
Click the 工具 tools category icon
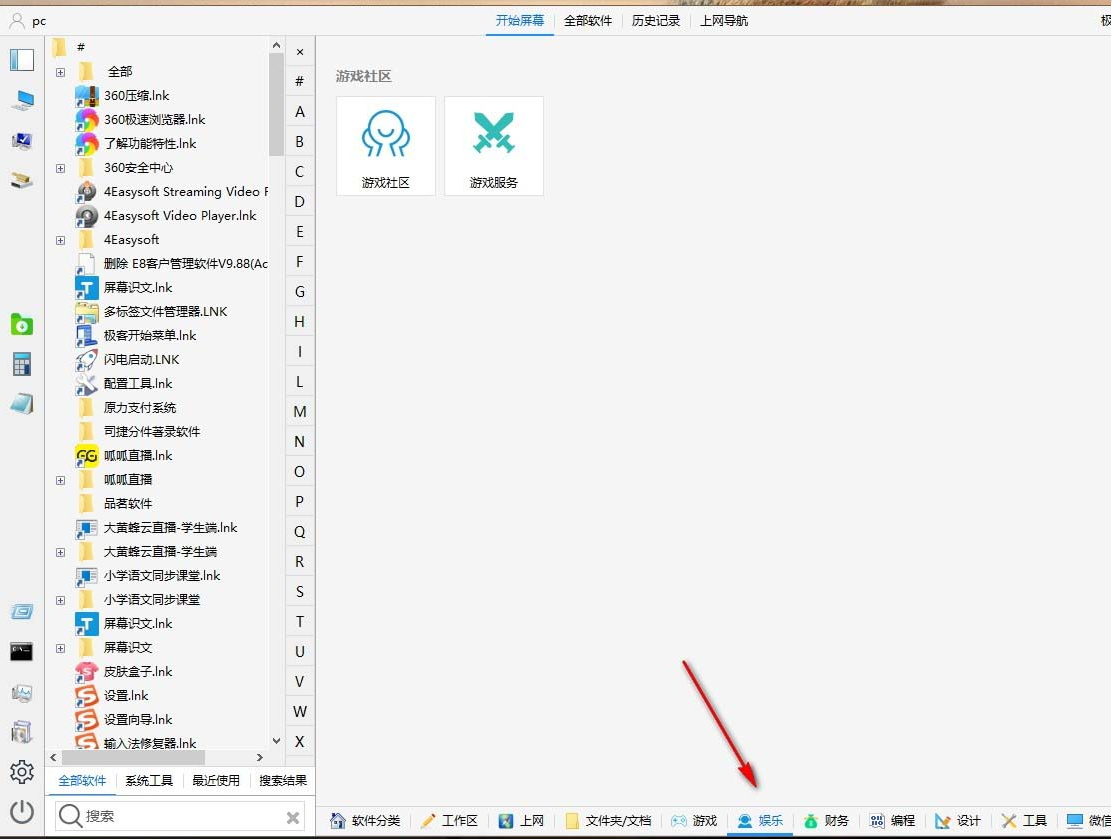[x=1023, y=819]
